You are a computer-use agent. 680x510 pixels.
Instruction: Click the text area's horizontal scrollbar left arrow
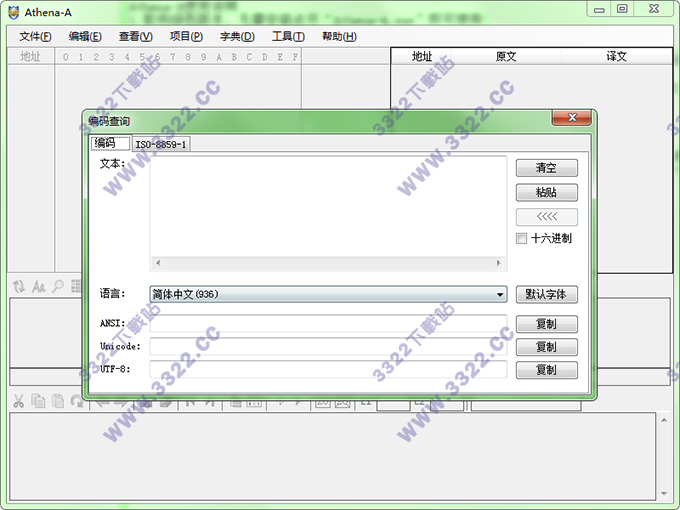point(158,263)
